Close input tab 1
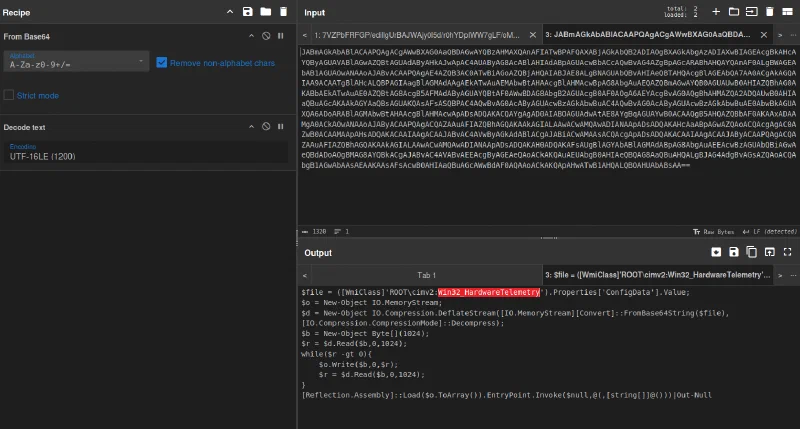 [x=533, y=35]
